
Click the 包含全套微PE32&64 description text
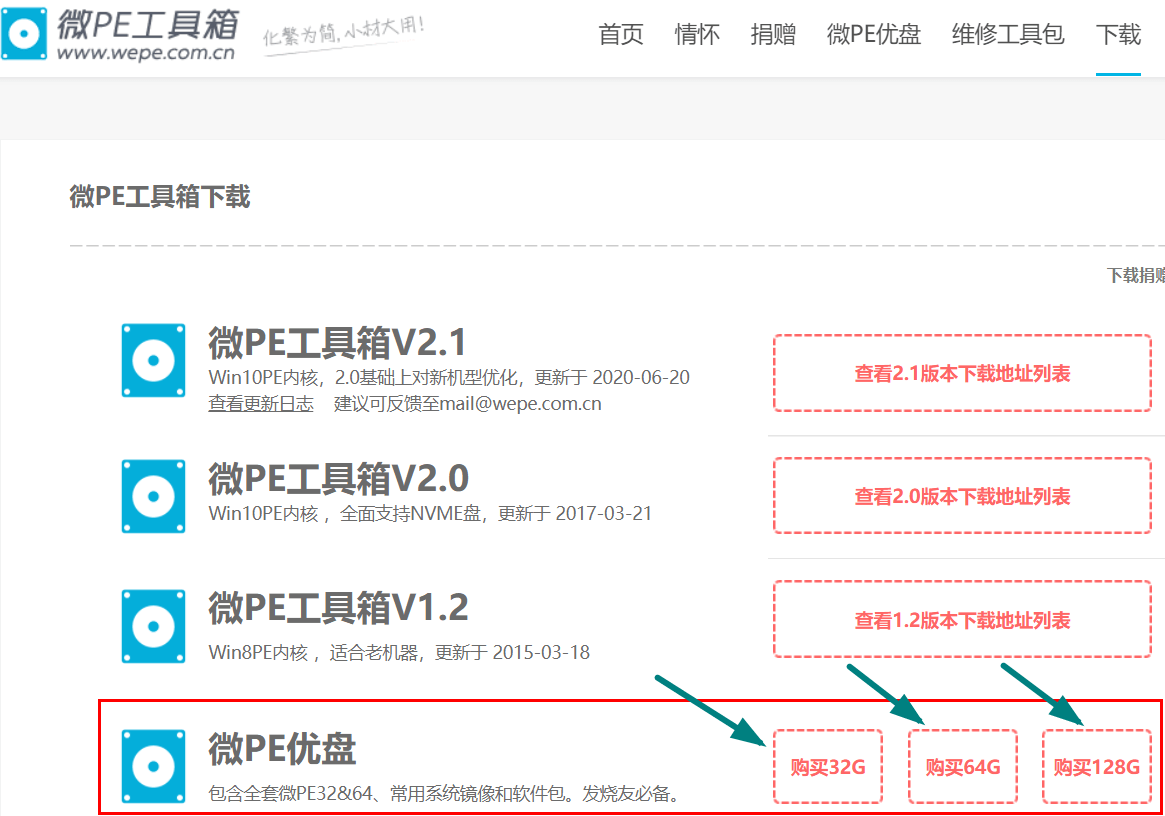point(444,793)
